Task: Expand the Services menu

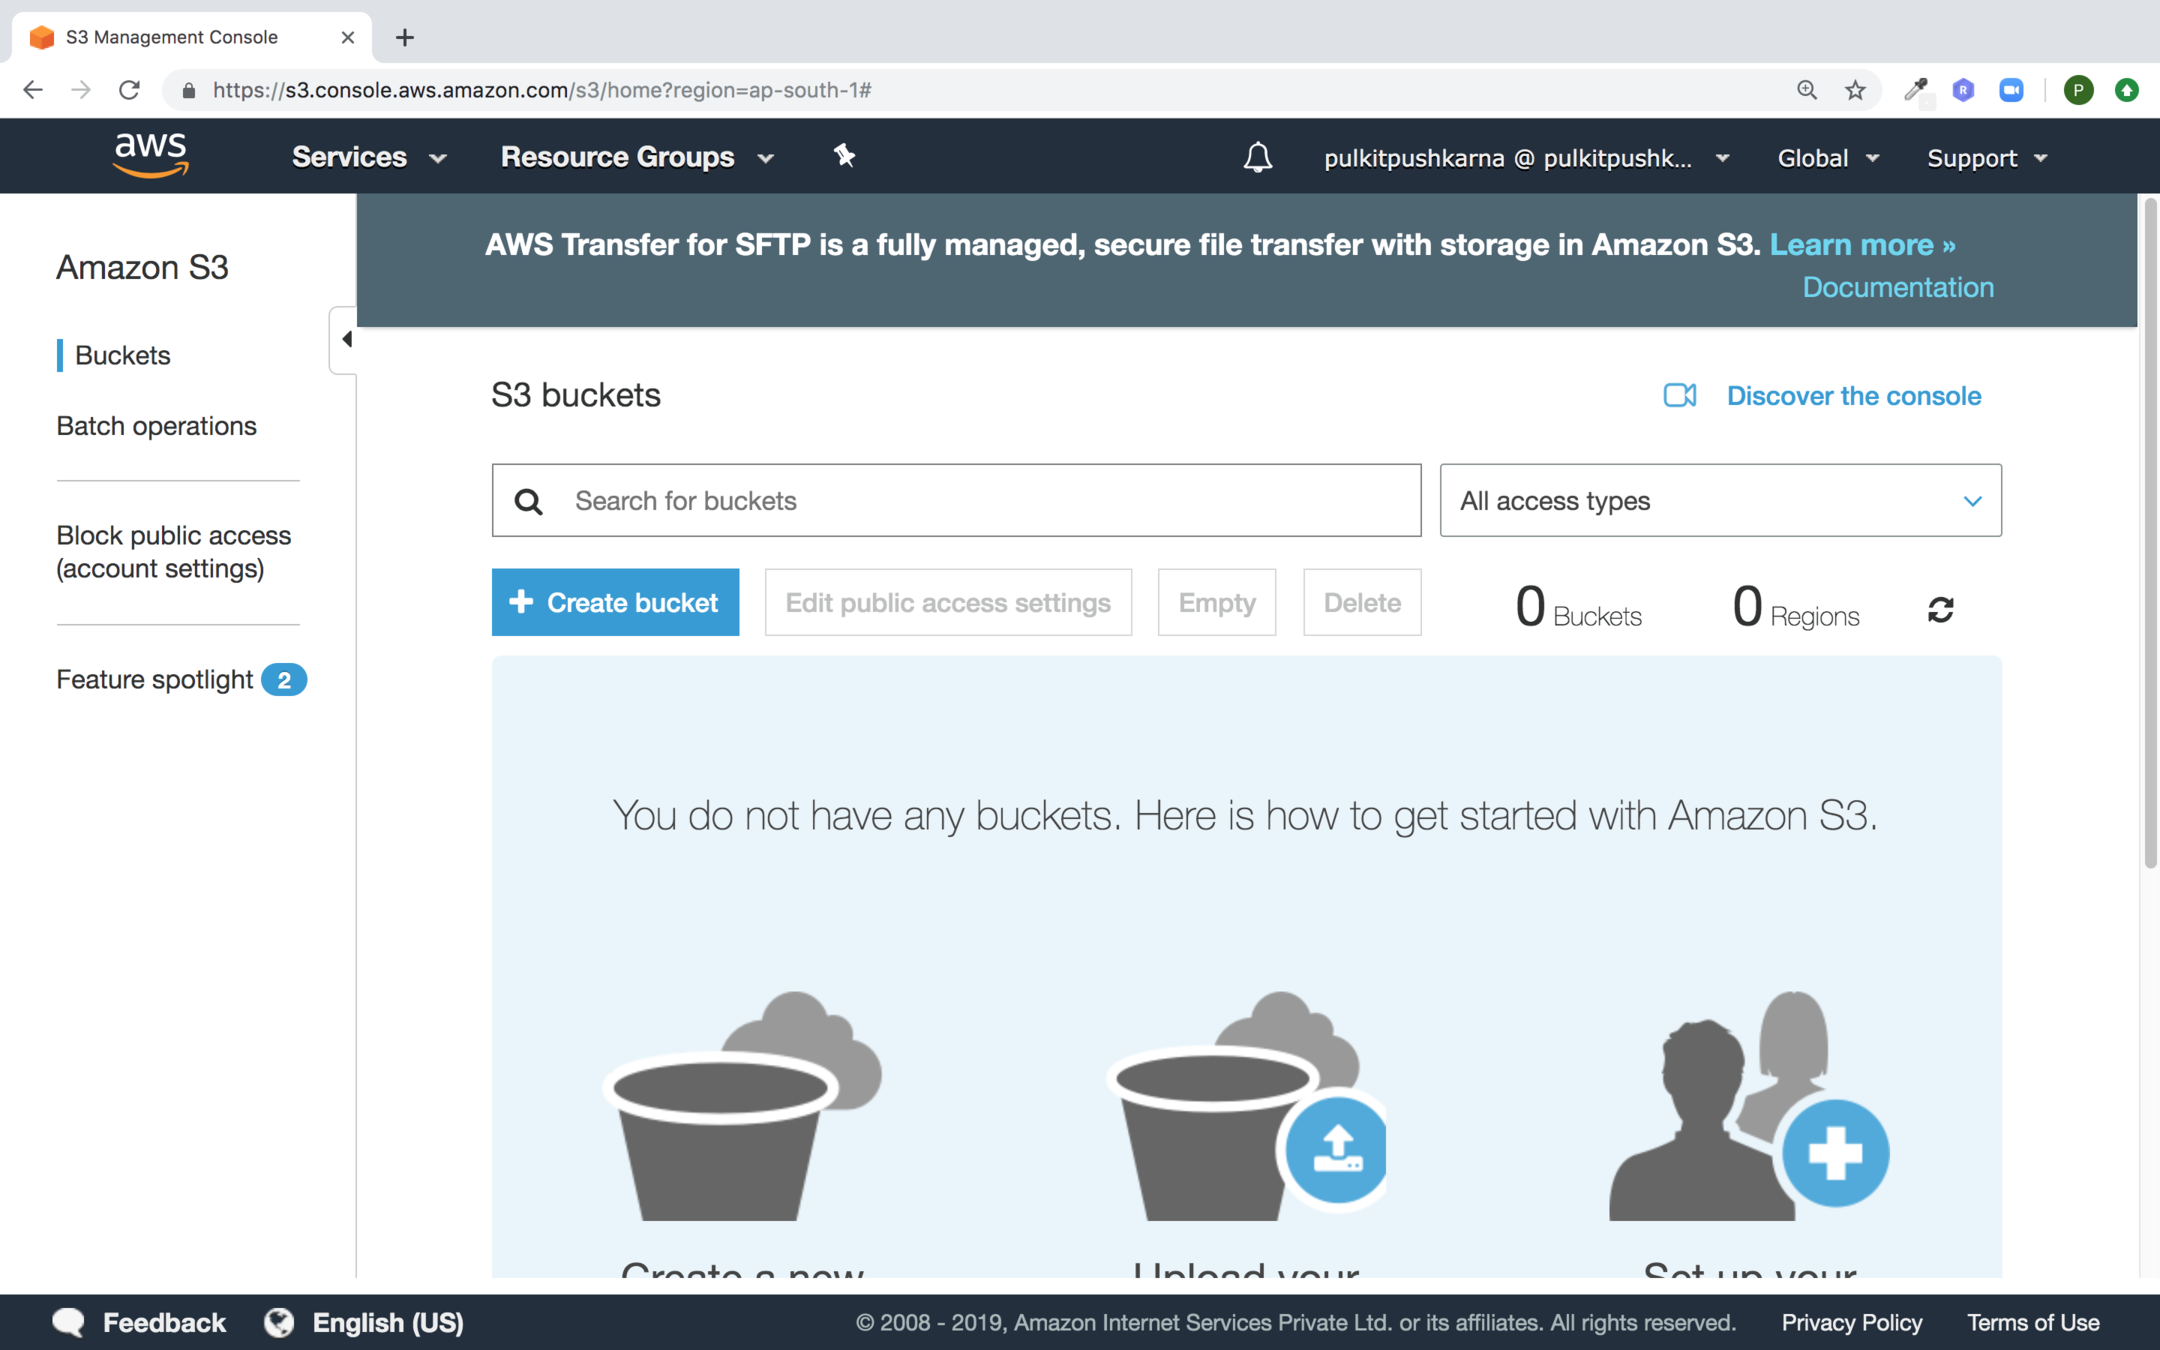Action: pyautogui.click(x=368, y=157)
